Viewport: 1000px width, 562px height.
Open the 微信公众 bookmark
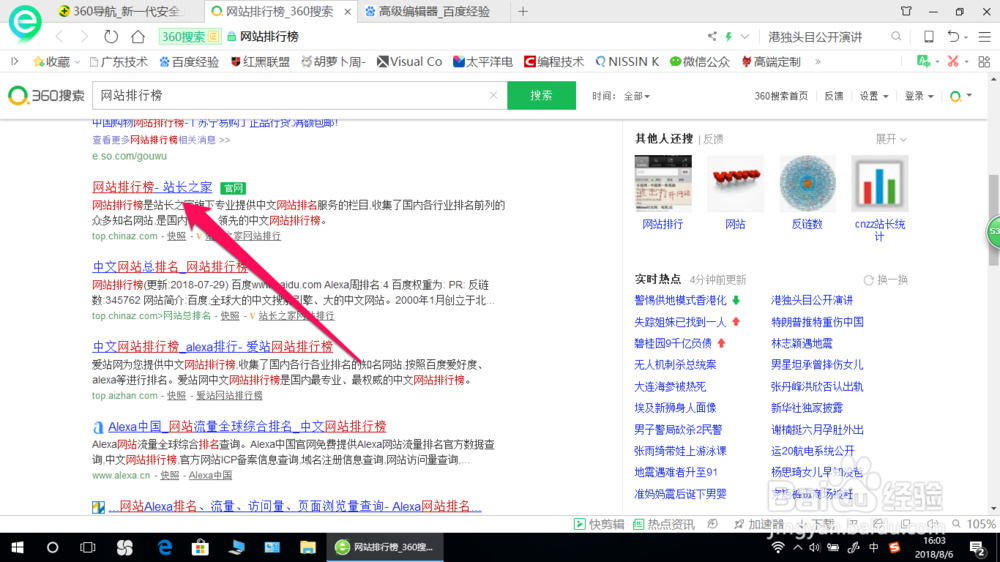(700, 61)
